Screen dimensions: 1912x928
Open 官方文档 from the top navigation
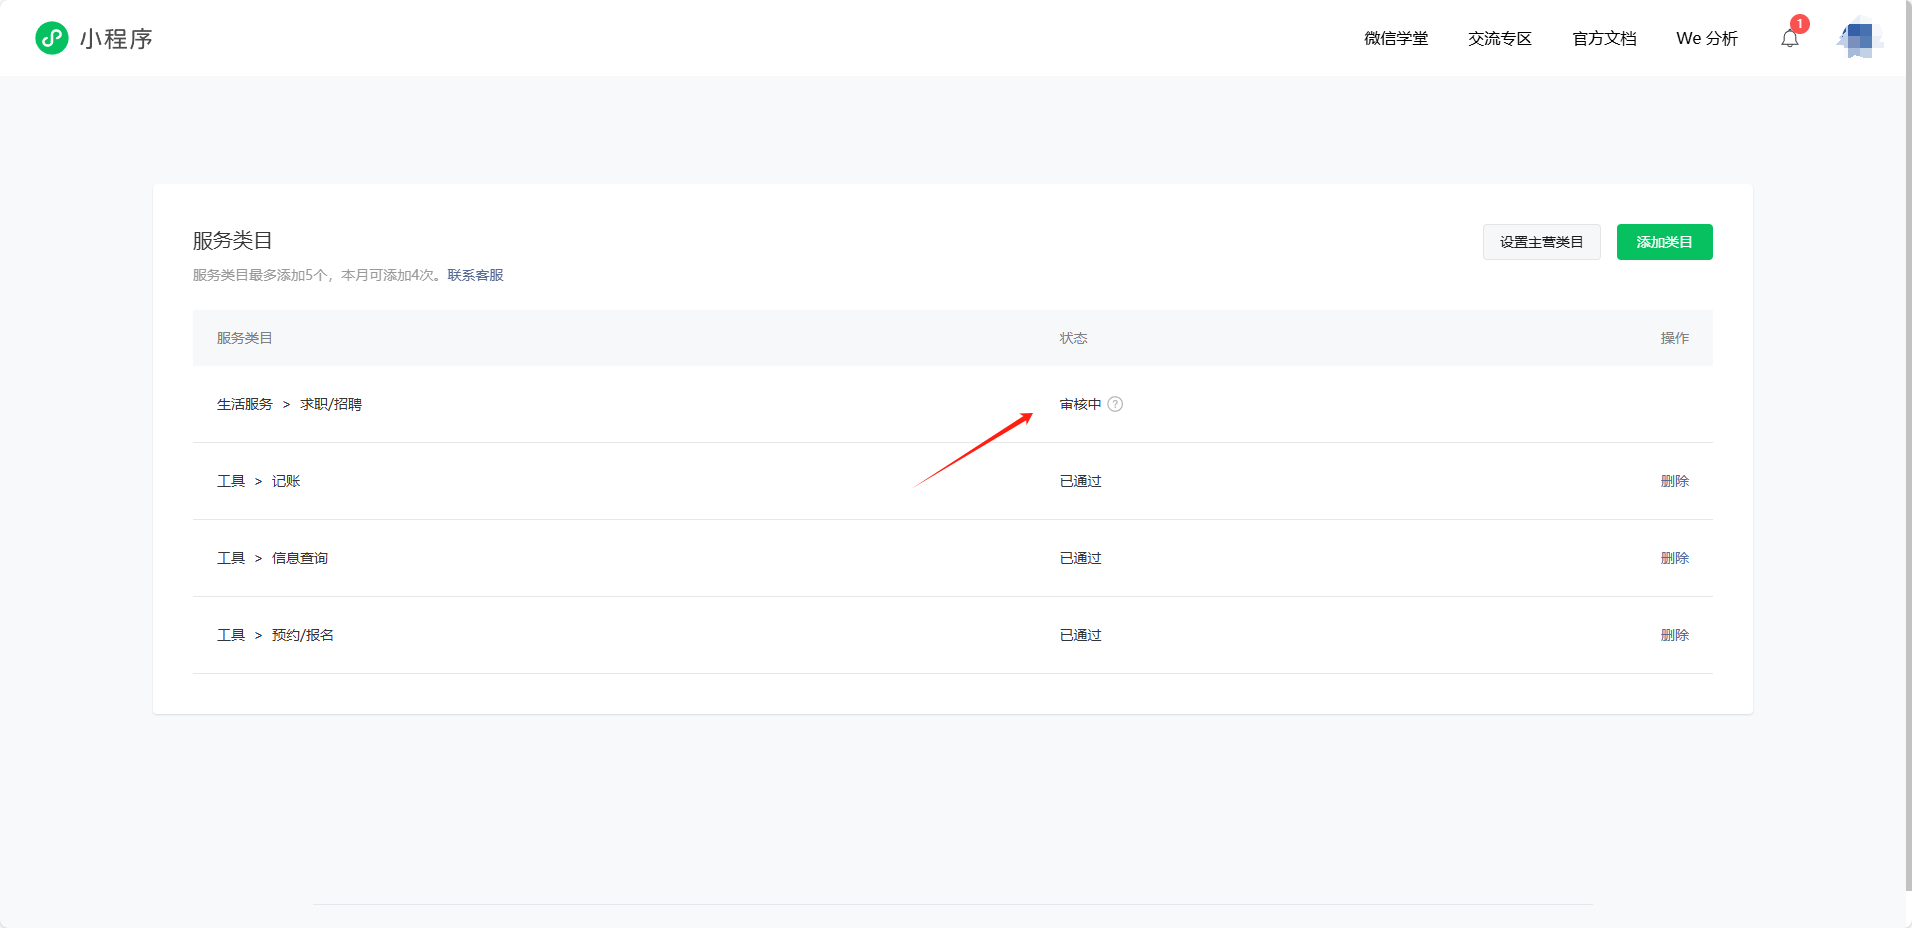1604,39
